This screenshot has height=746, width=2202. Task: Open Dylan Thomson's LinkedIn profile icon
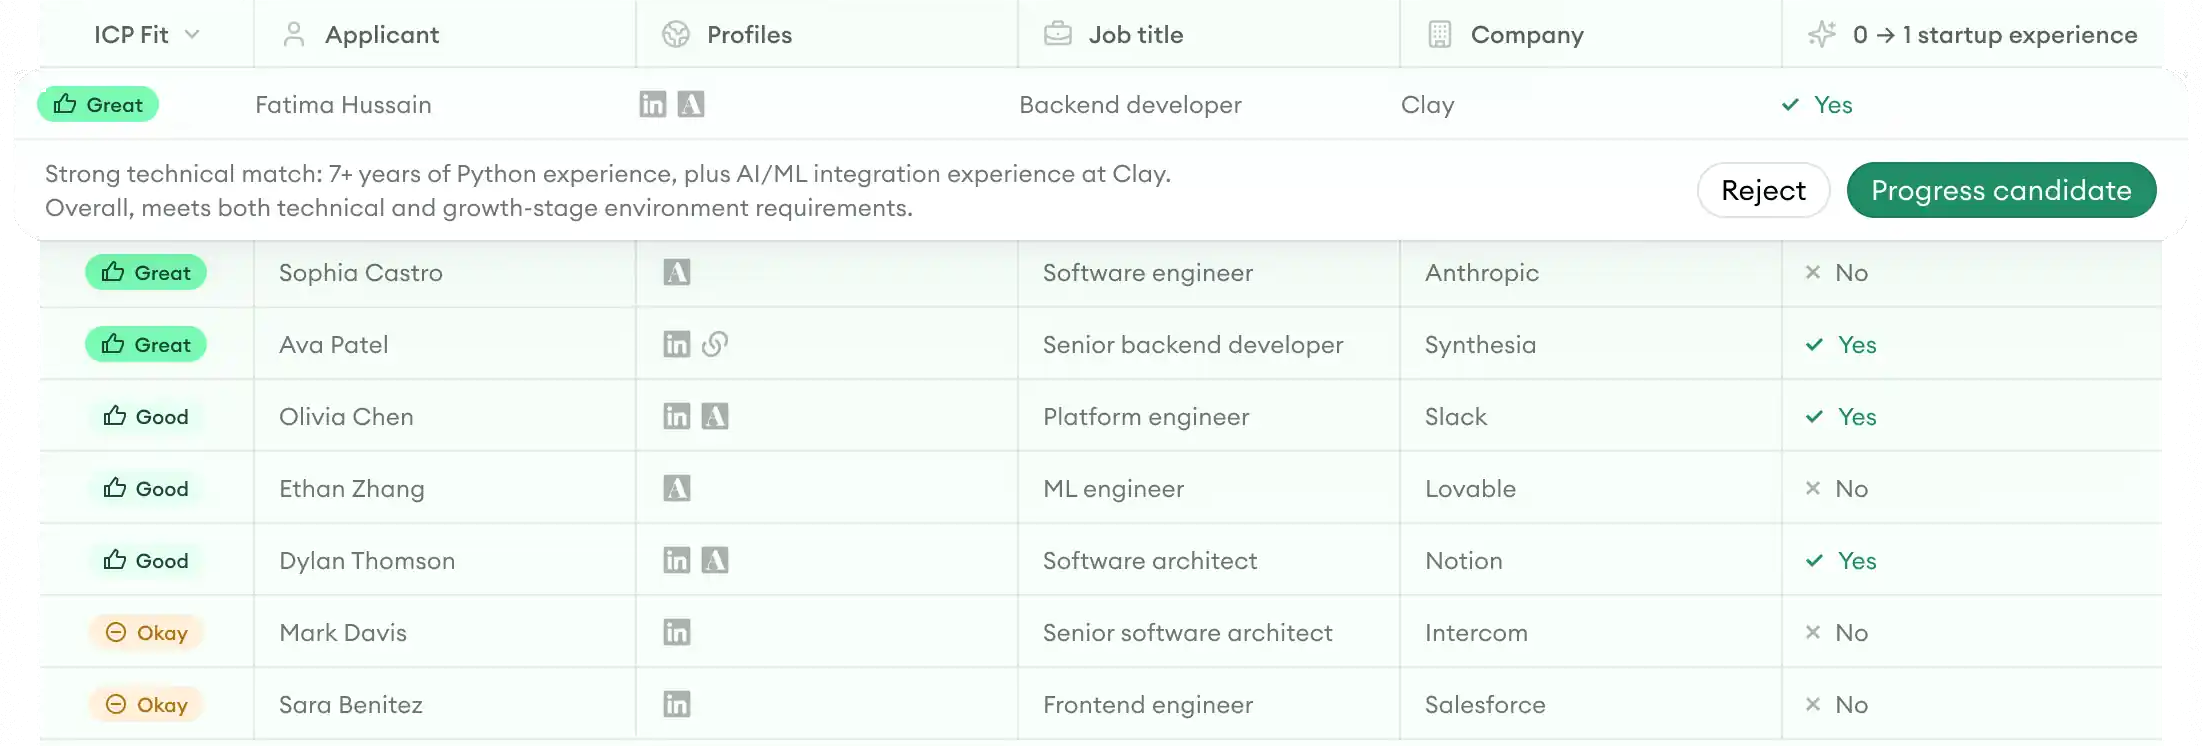[x=677, y=560]
